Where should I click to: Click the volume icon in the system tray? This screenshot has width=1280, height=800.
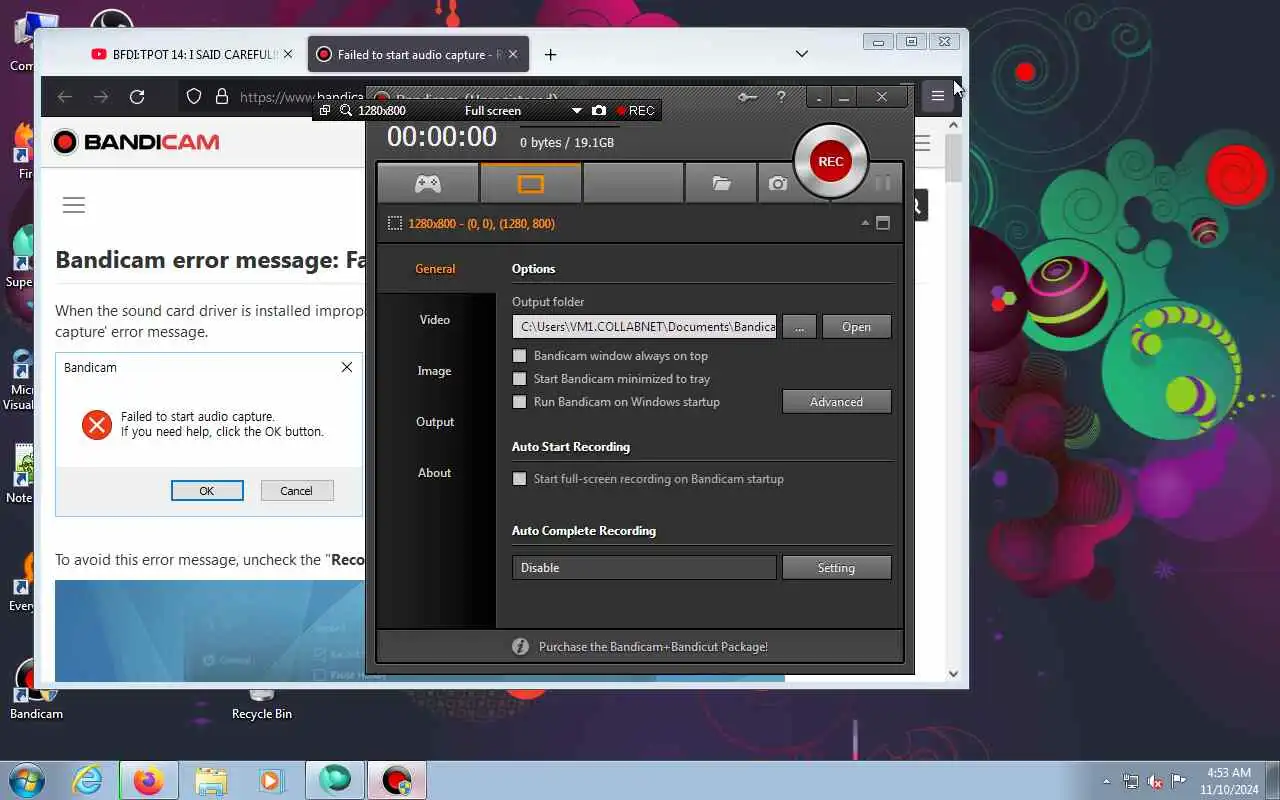[x=1155, y=781]
